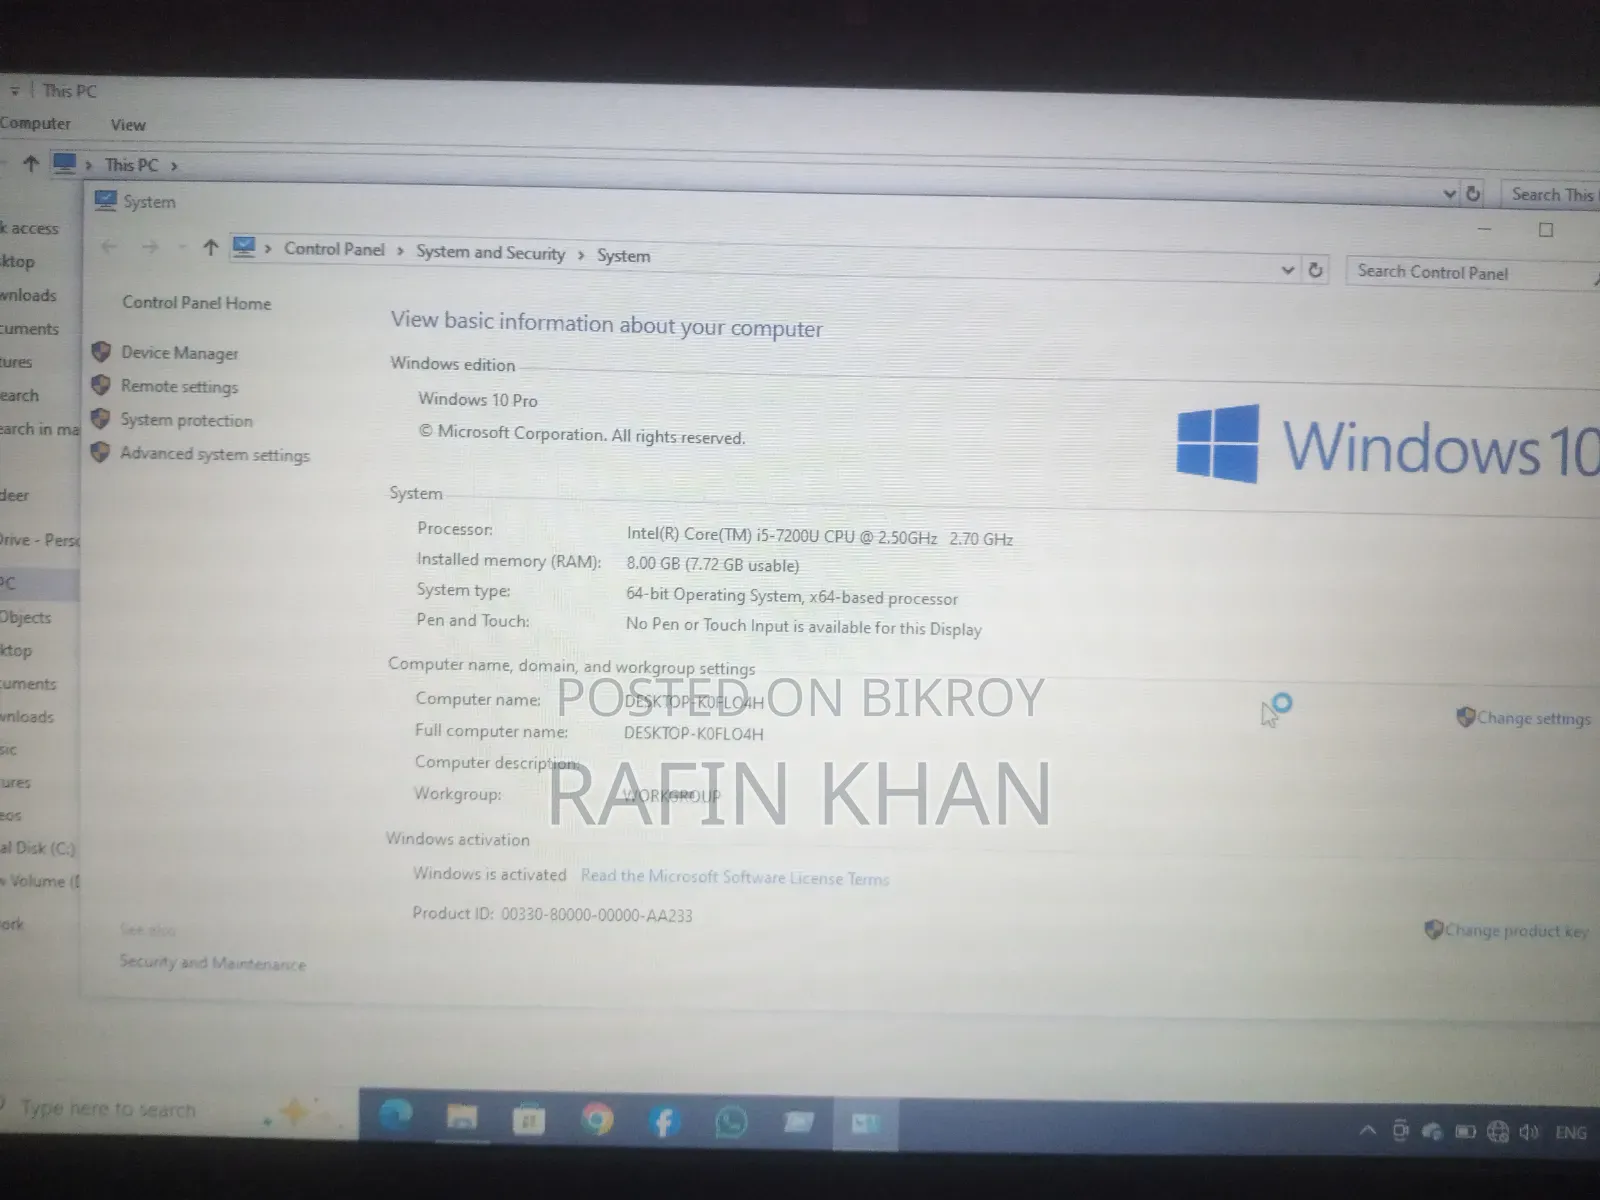Click Change settings for computer name
This screenshot has height=1200, width=1600.
(x=1533, y=718)
